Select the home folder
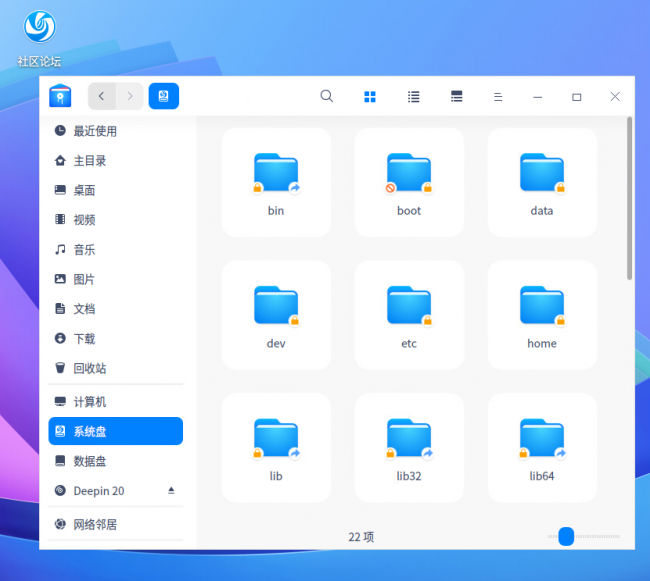 click(542, 315)
